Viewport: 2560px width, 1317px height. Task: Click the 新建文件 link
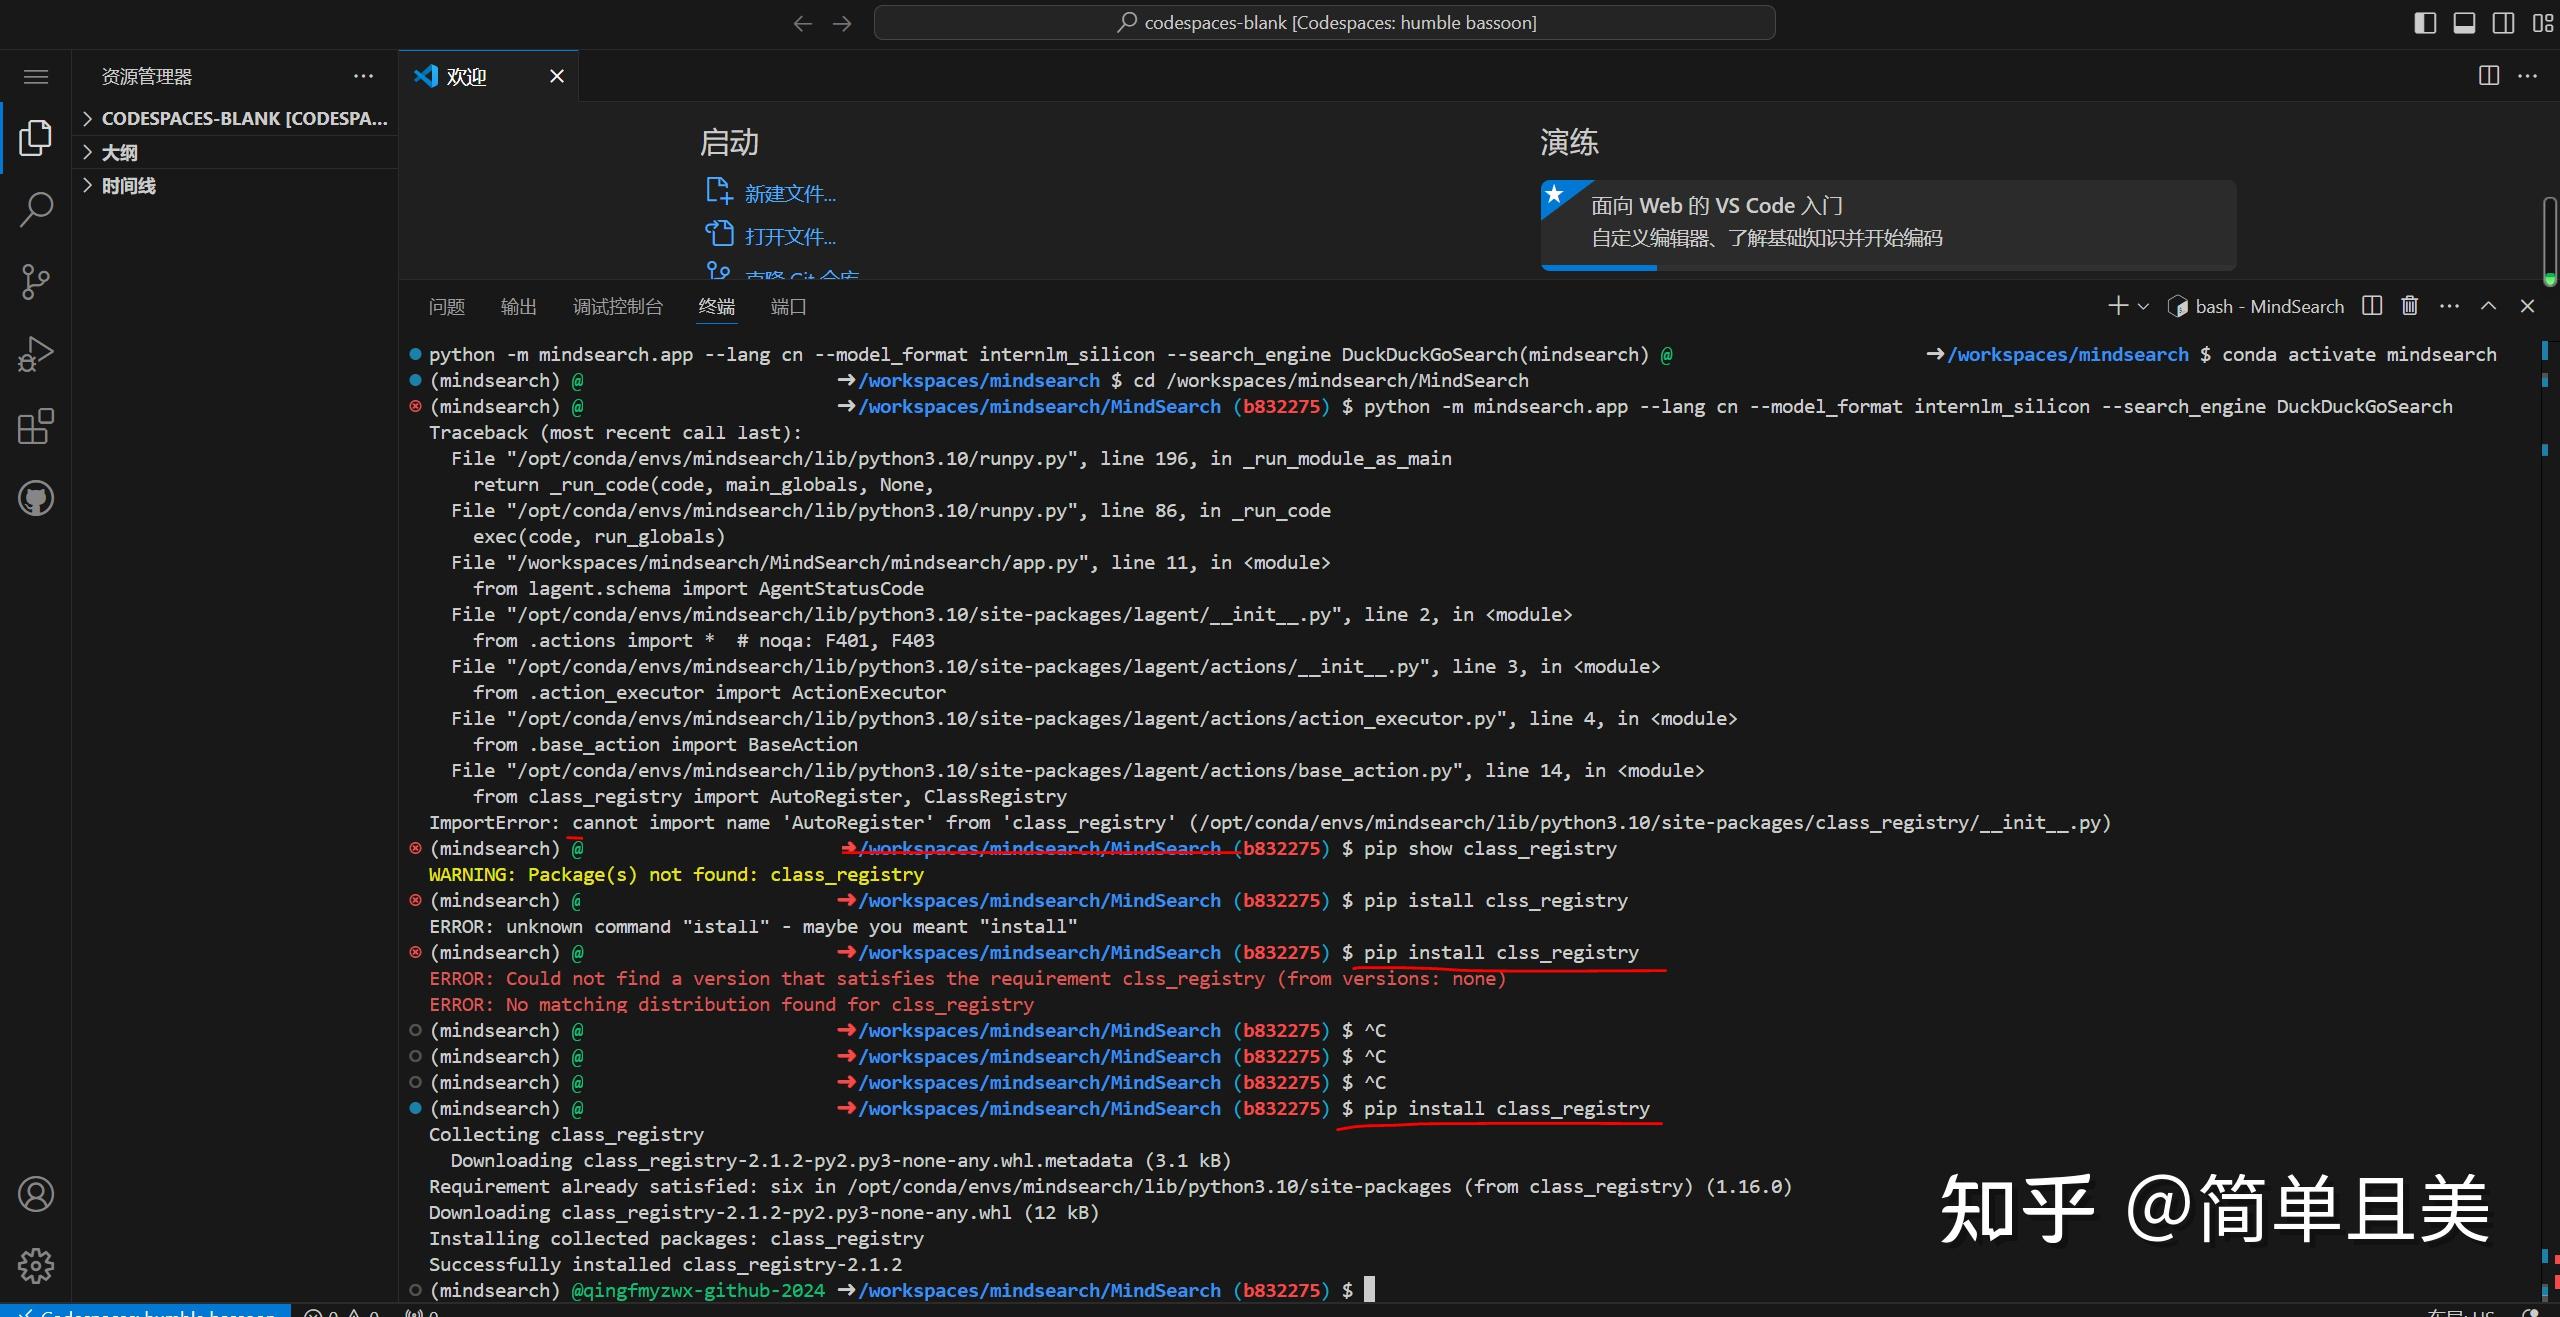coord(789,192)
